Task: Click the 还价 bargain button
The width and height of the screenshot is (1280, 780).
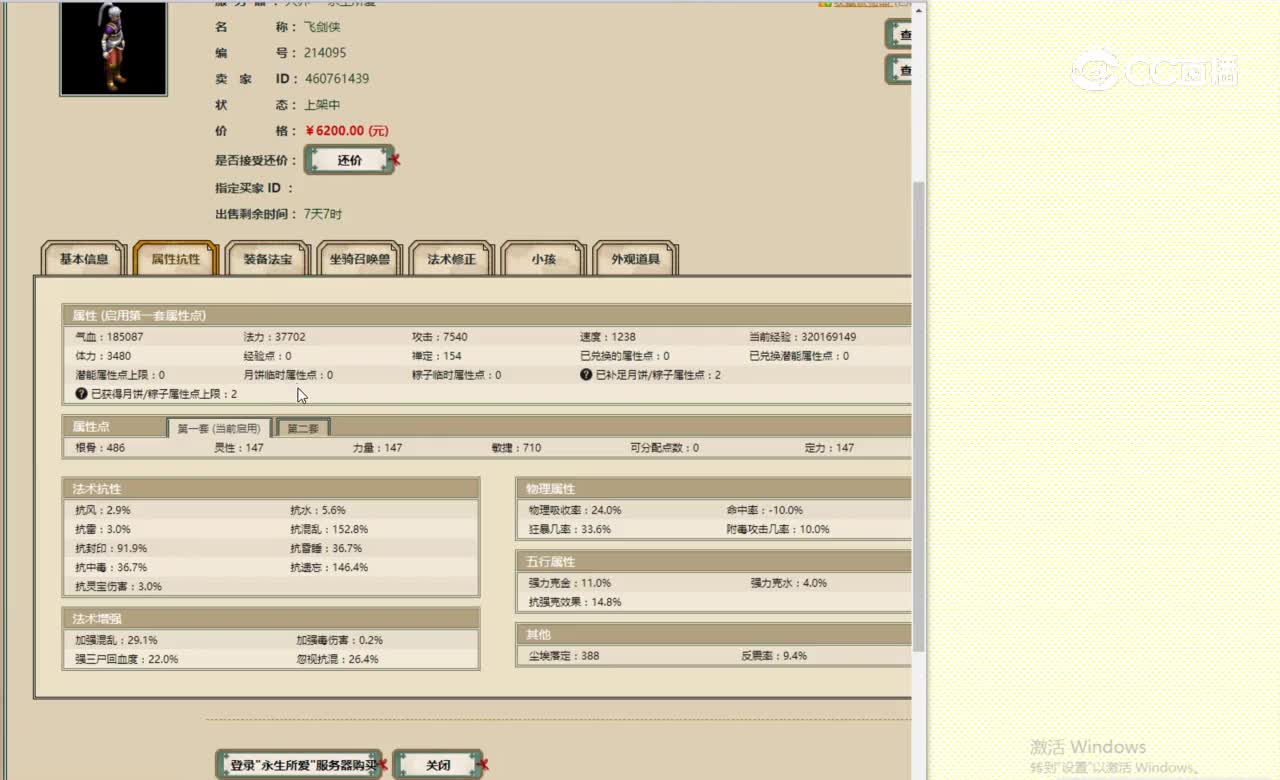Action: (x=349, y=160)
